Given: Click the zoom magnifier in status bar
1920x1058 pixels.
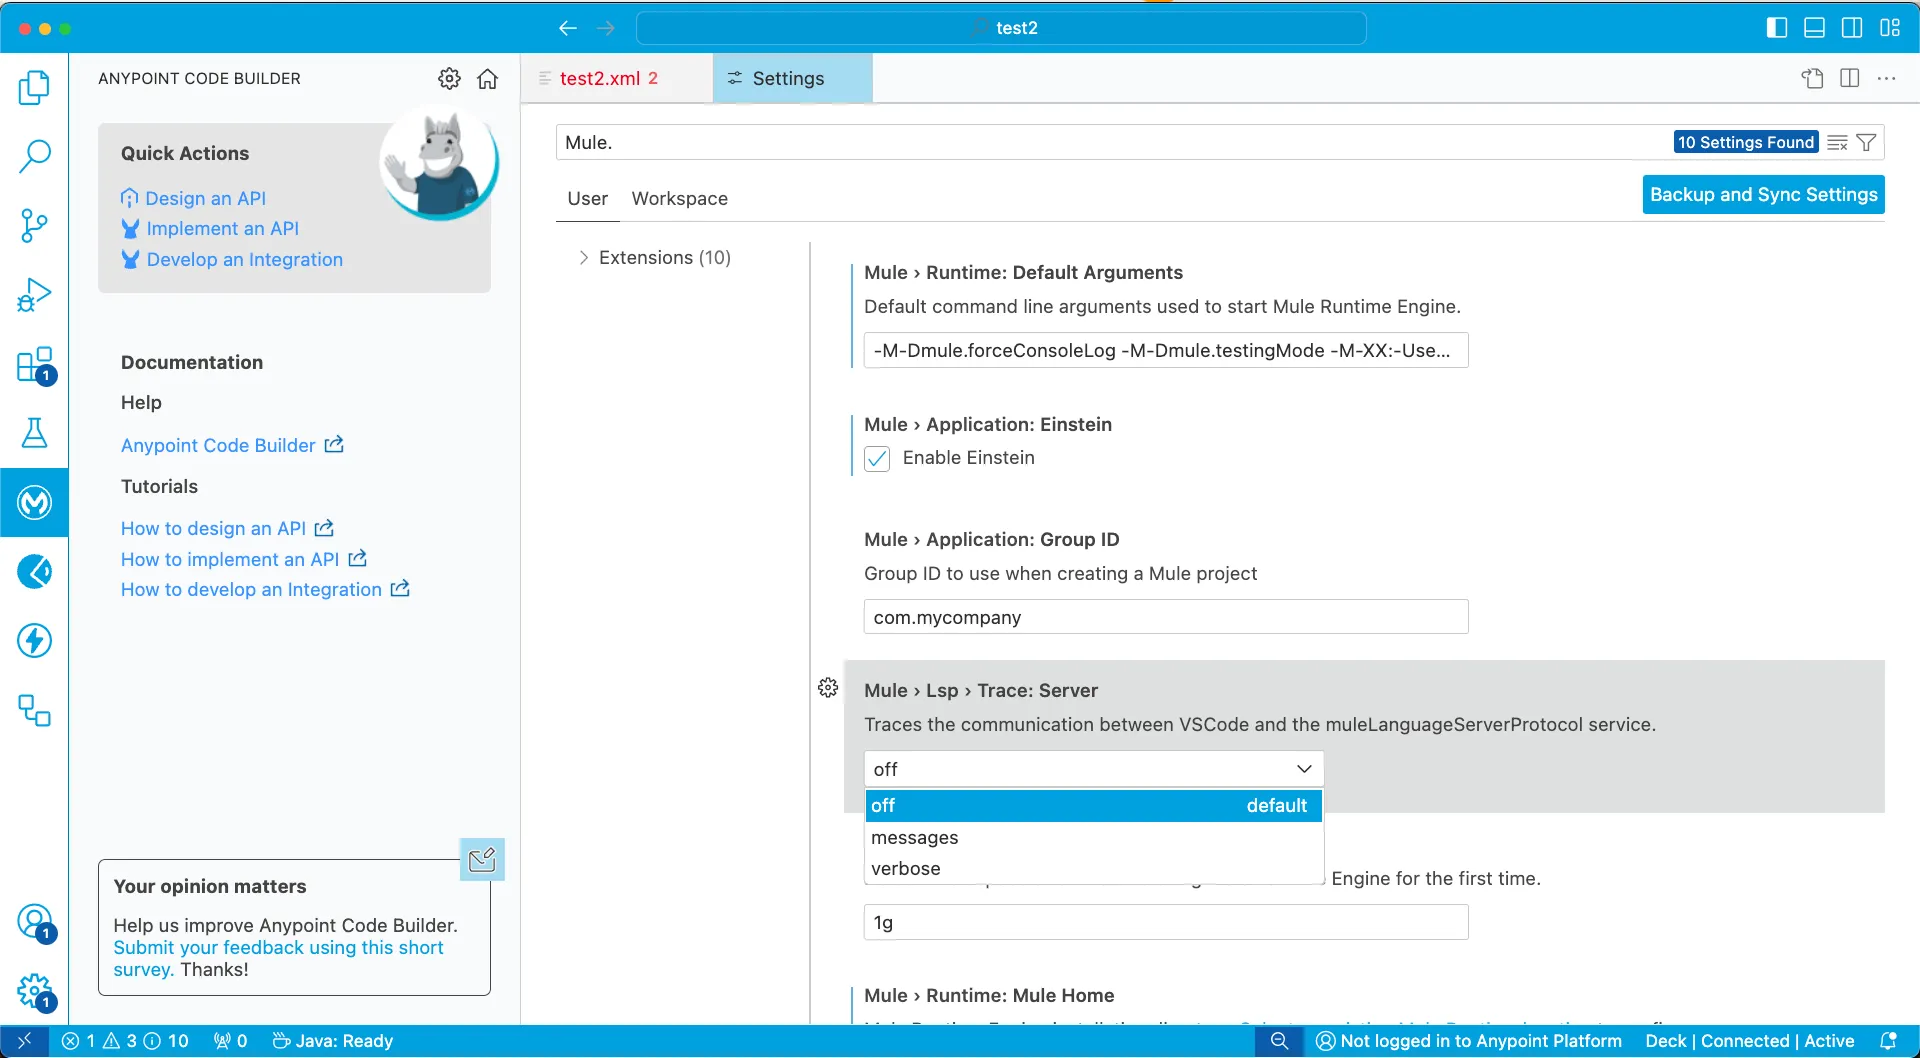Looking at the screenshot, I should pos(1279,1041).
